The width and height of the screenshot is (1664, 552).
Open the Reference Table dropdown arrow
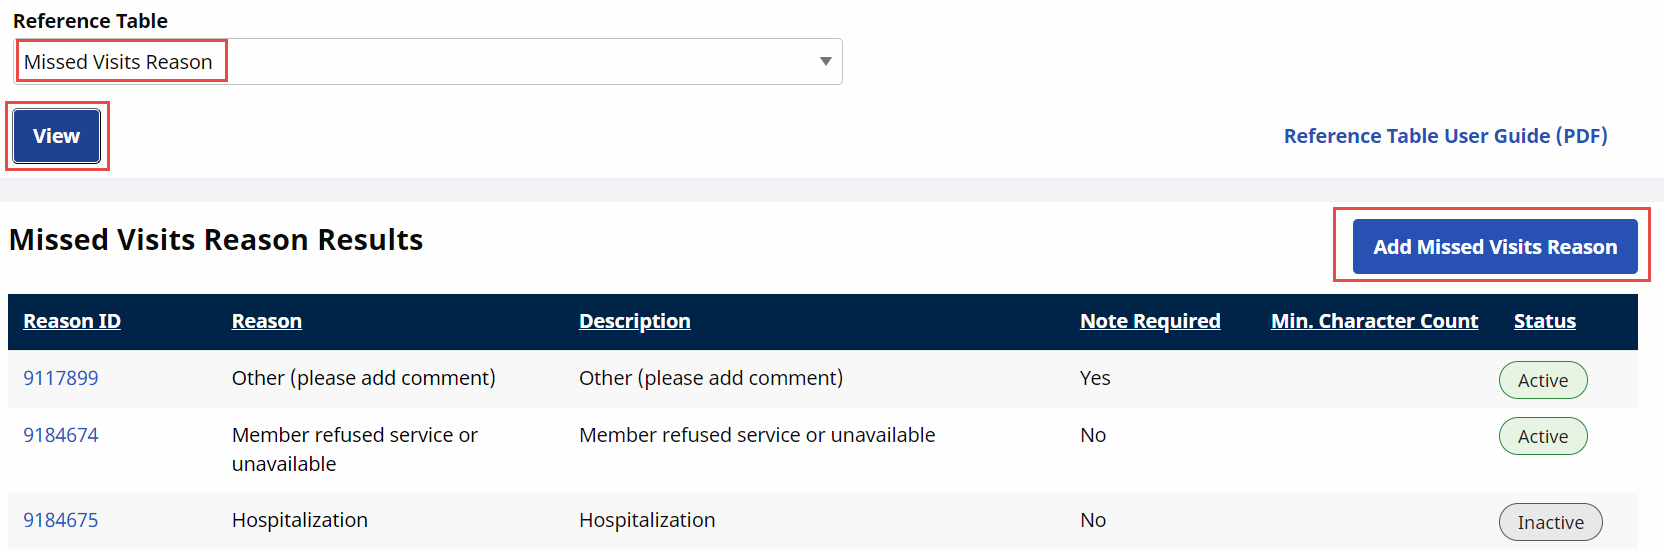pos(825,62)
